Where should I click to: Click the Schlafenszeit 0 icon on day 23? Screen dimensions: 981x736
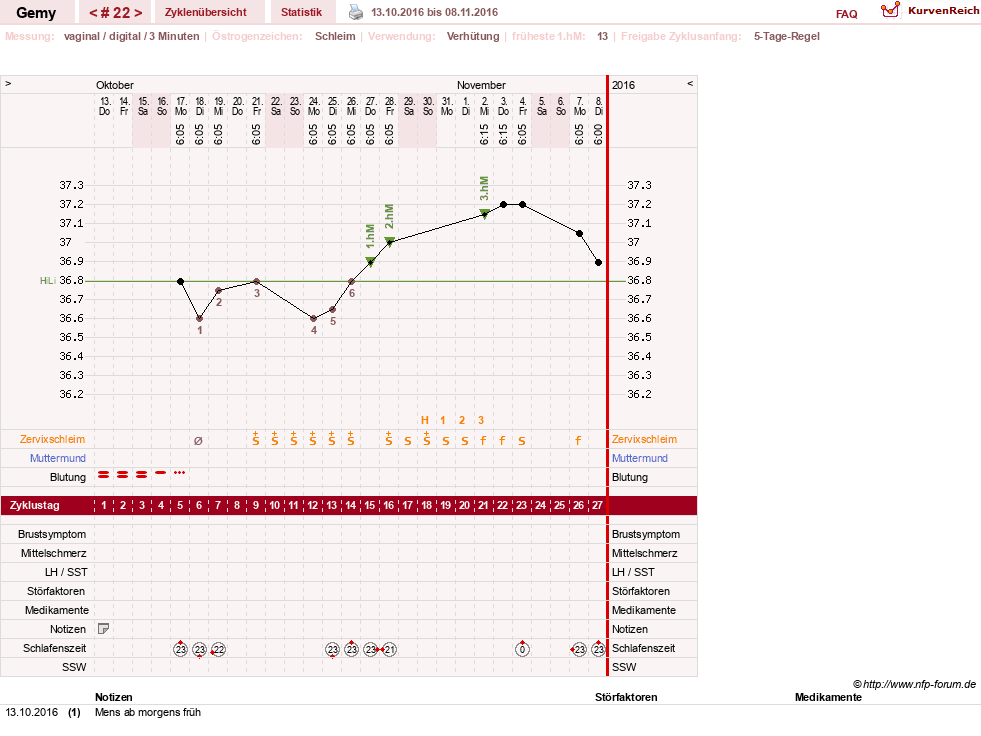click(x=522, y=649)
